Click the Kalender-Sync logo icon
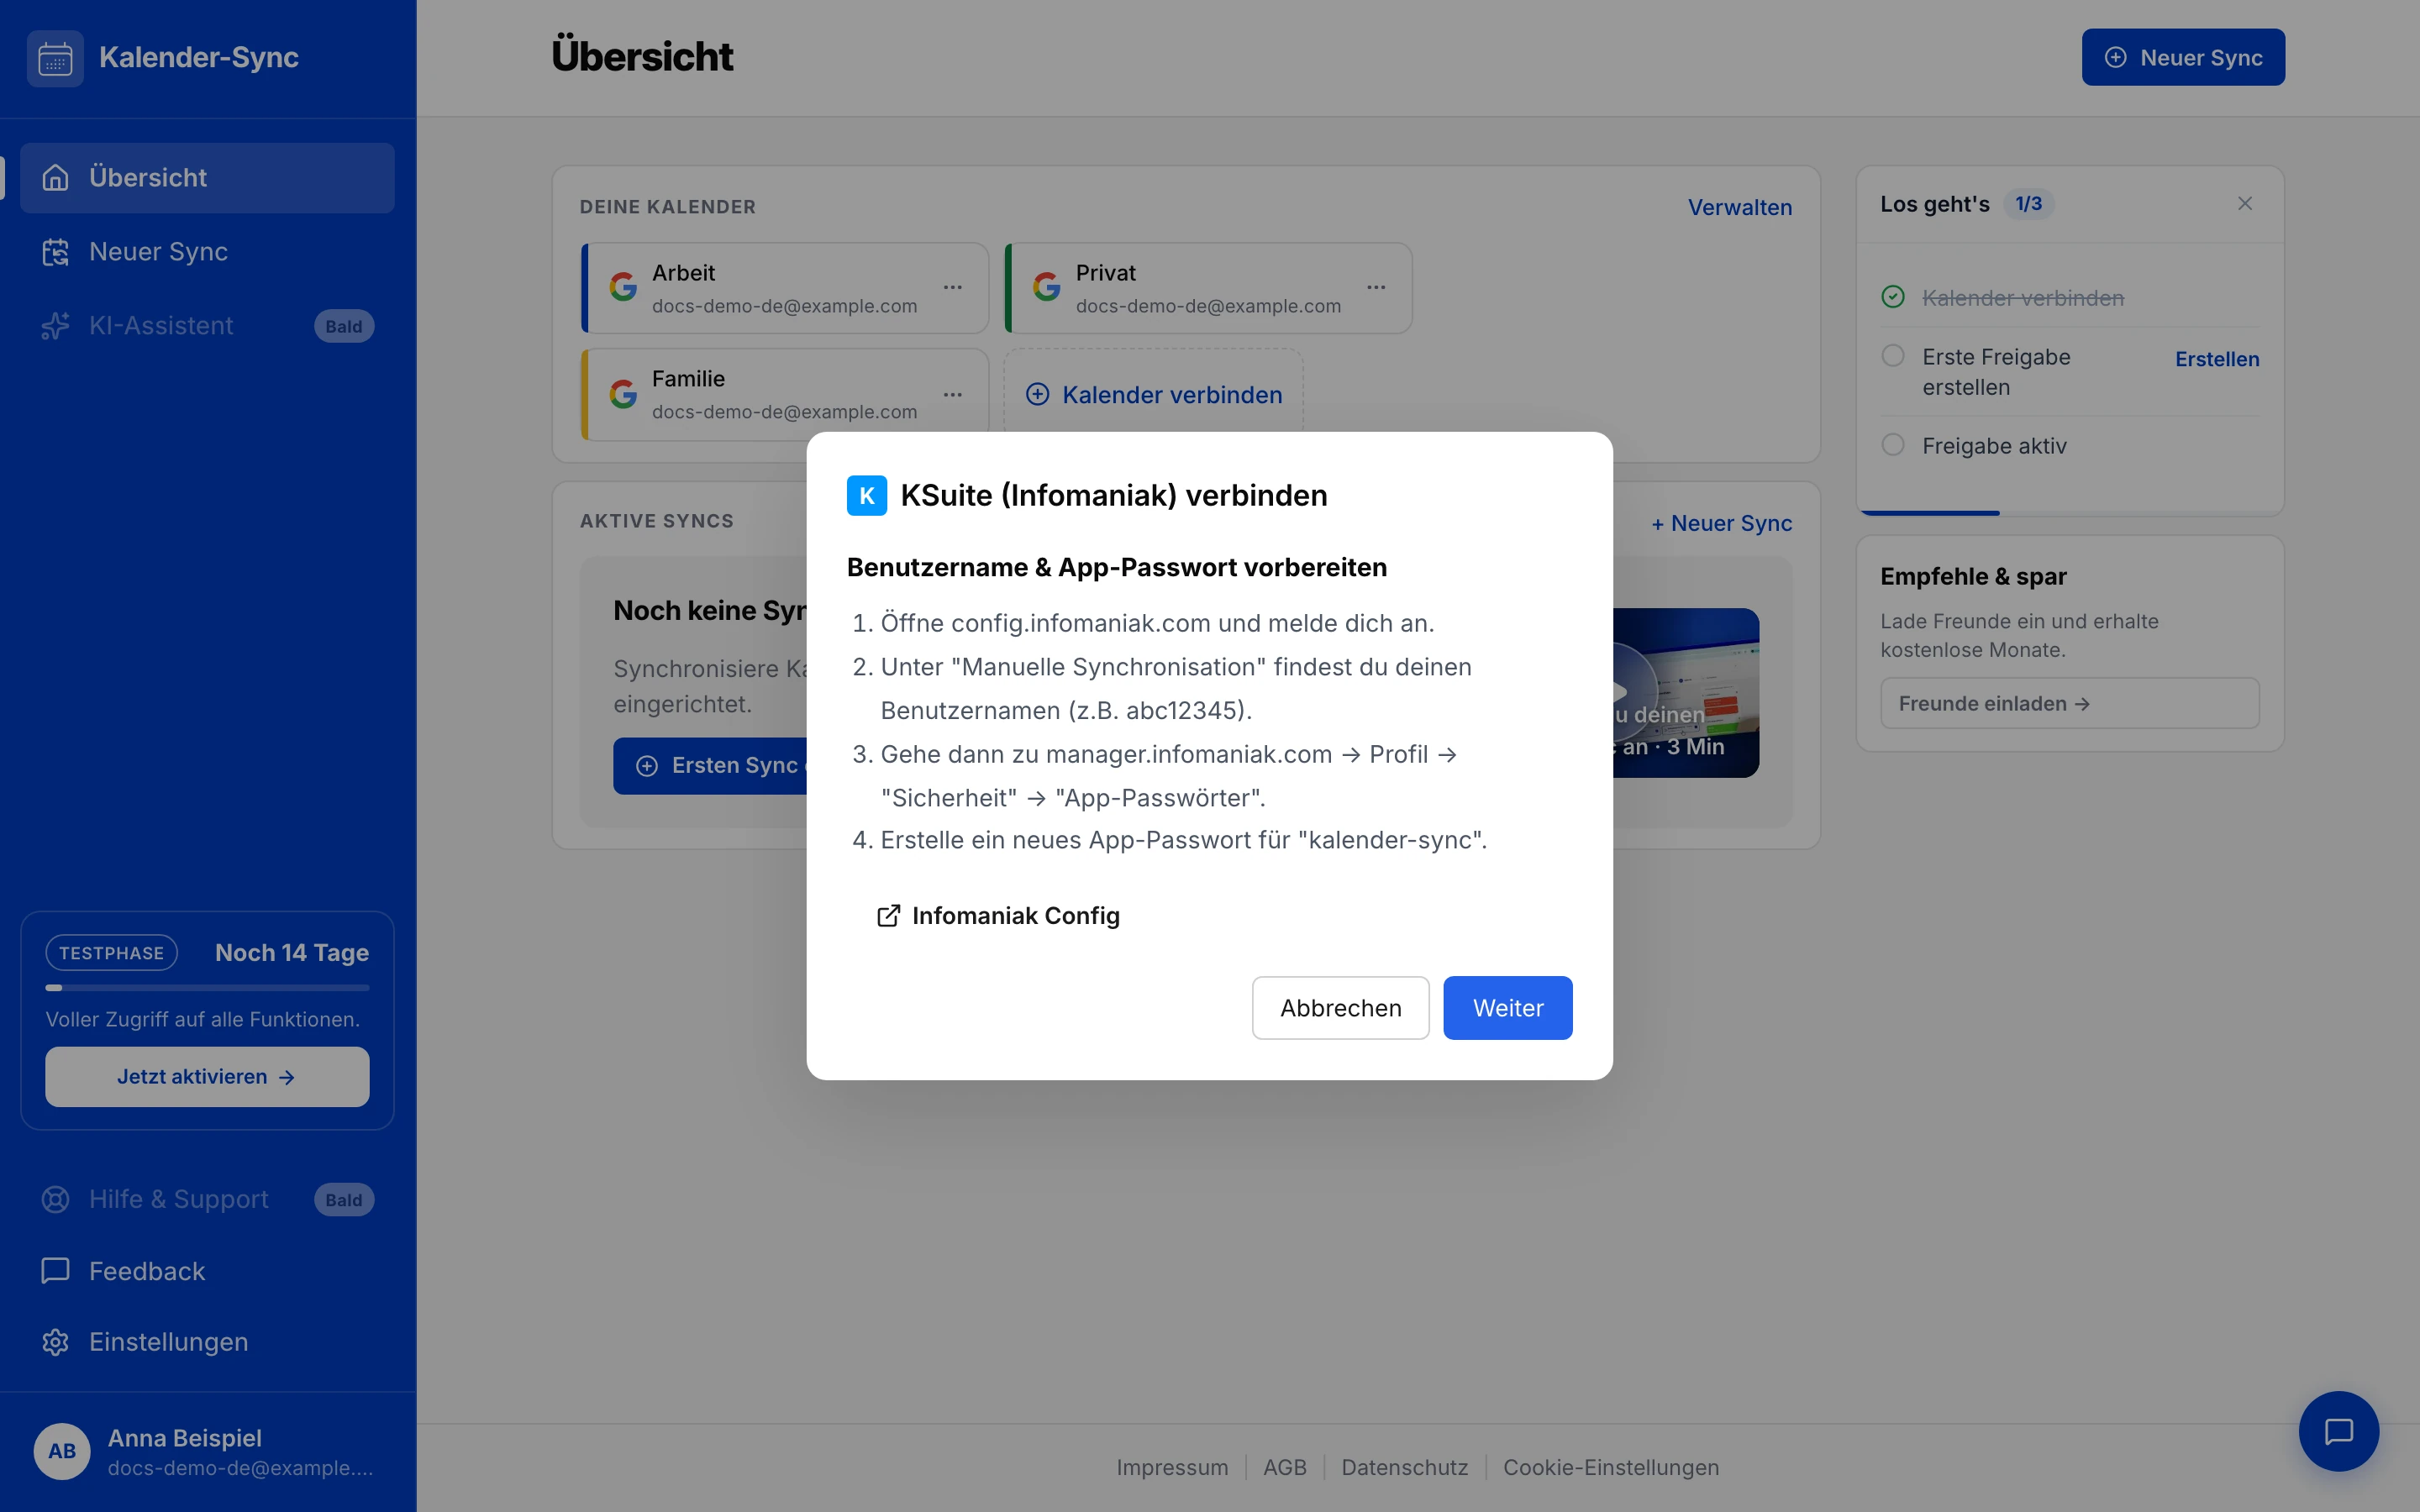Image resolution: width=2420 pixels, height=1512 pixels. point(55,58)
